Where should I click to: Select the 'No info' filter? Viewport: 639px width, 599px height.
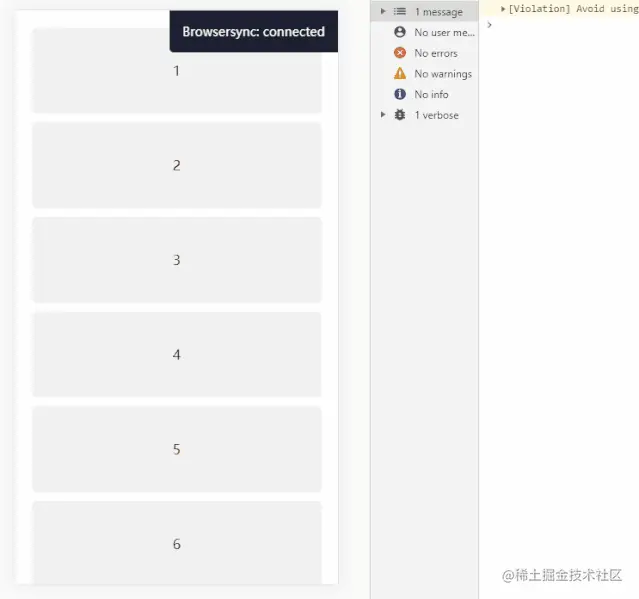click(x=424, y=95)
